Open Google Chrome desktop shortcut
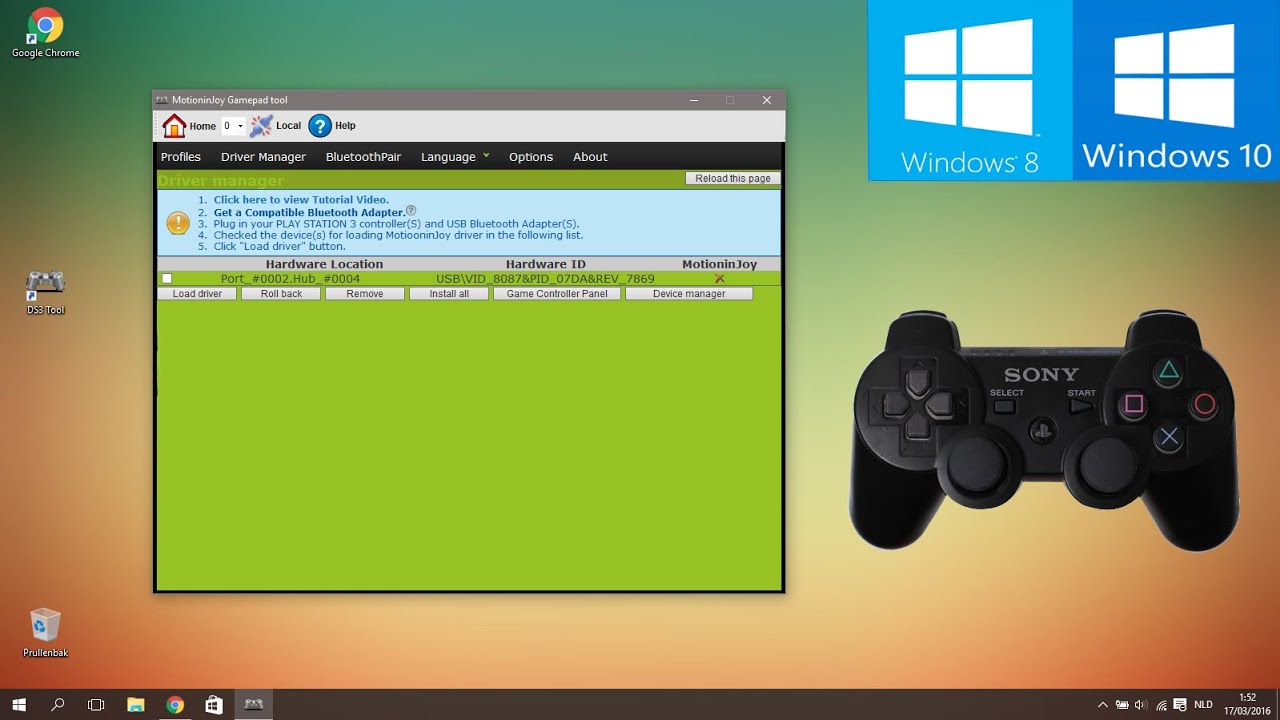This screenshot has height=720, width=1280. tap(46, 32)
